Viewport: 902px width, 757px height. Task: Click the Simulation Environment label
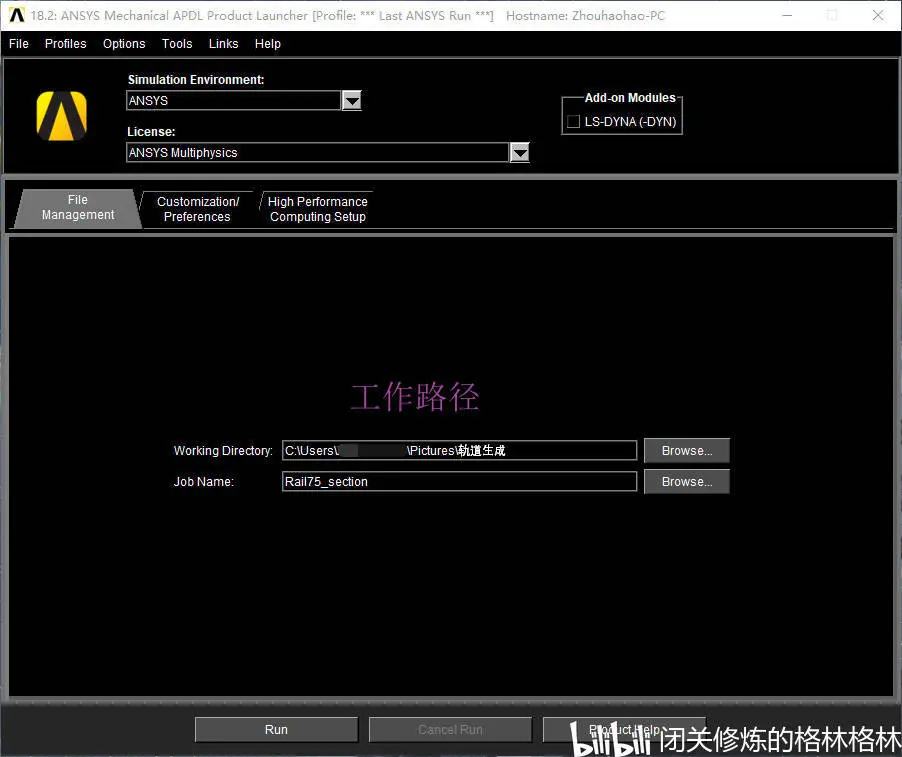tap(196, 80)
